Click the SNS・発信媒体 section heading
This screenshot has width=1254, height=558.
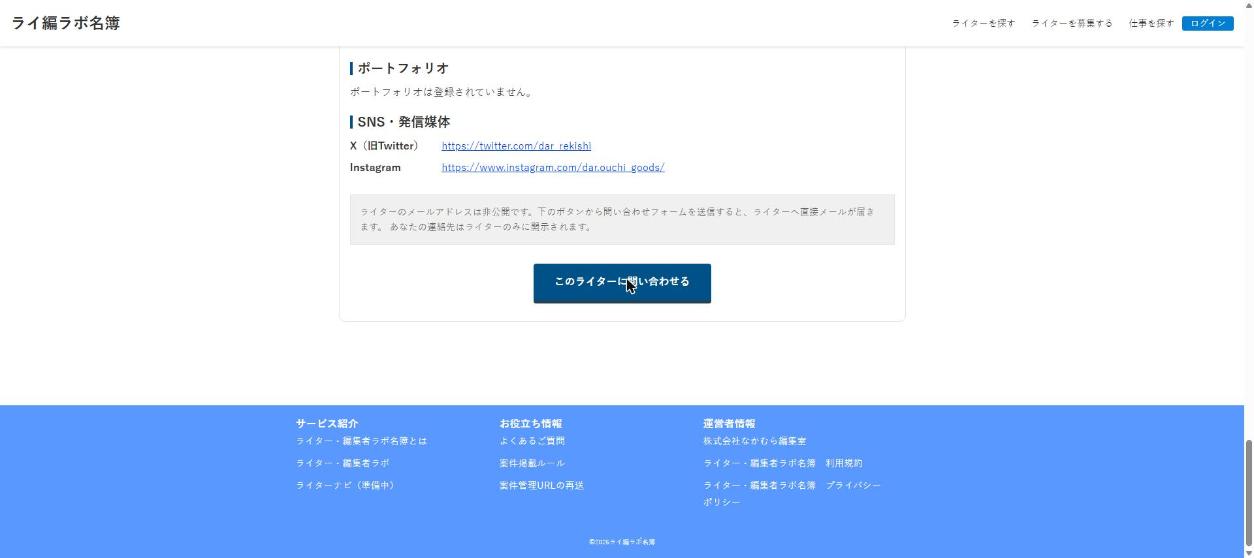pyautogui.click(x=403, y=122)
